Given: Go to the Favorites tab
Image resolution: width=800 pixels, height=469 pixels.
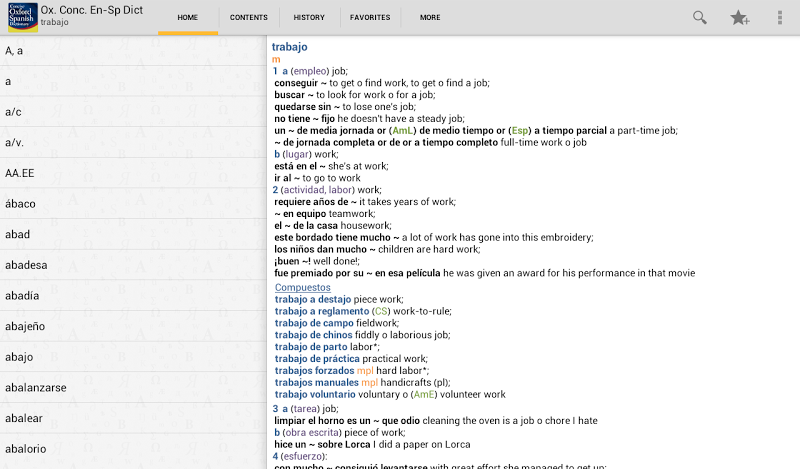Looking at the screenshot, I should click(370, 17).
